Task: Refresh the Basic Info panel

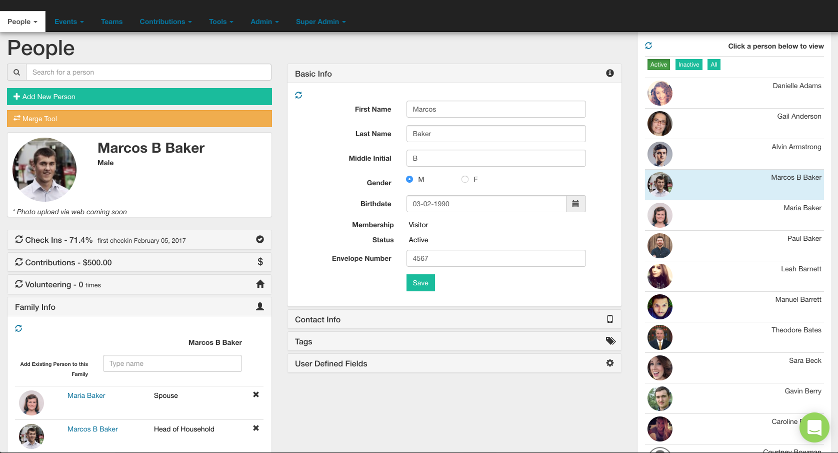Action: click(x=299, y=95)
